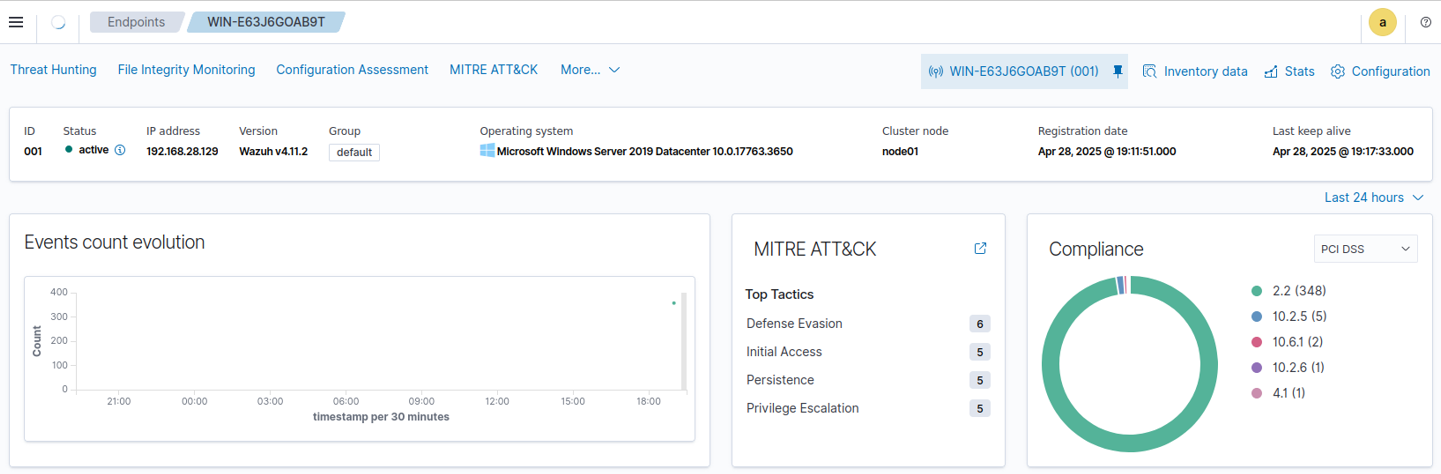The height and width of the screenshot is (474, 1441).
Task: Click the last keep alive timestamp
Action: (1343, 151)
